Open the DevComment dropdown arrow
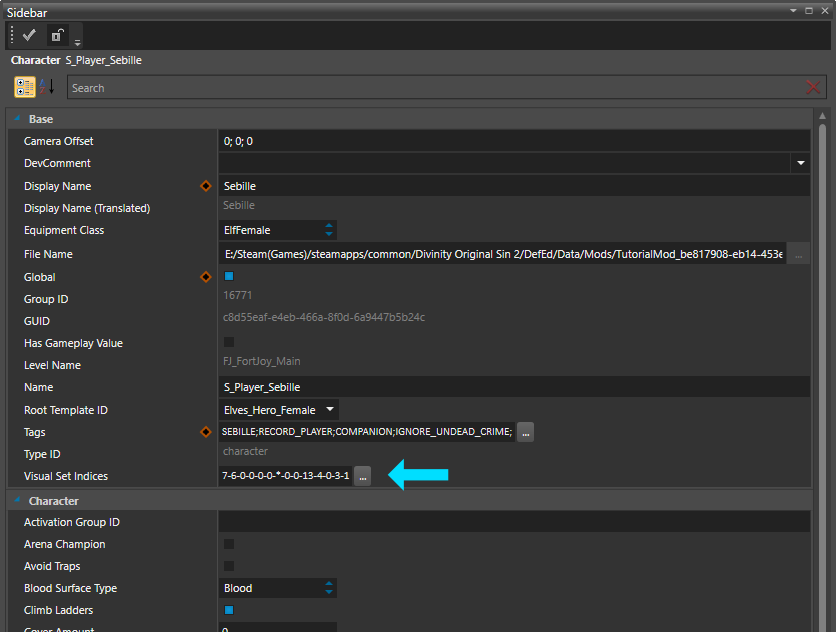 click(800, 163)
